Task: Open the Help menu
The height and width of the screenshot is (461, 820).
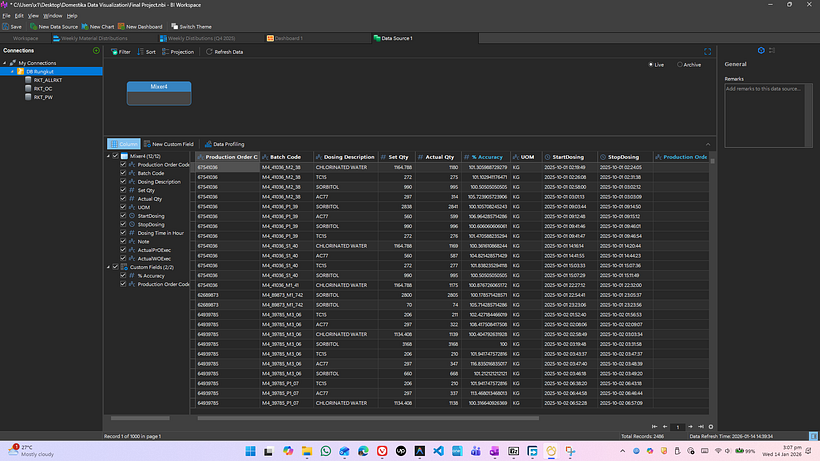Action: click(x=72, y=16)
